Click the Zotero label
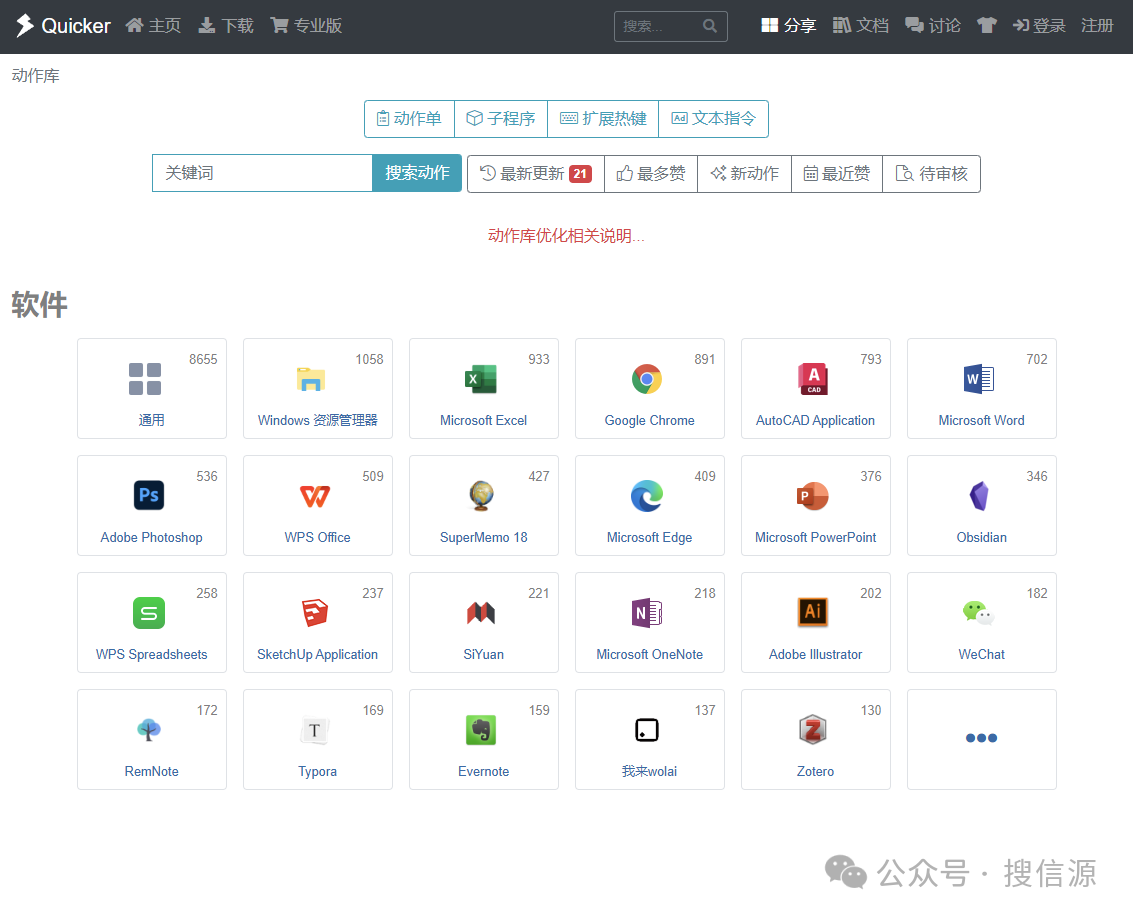 pos(815,772)
